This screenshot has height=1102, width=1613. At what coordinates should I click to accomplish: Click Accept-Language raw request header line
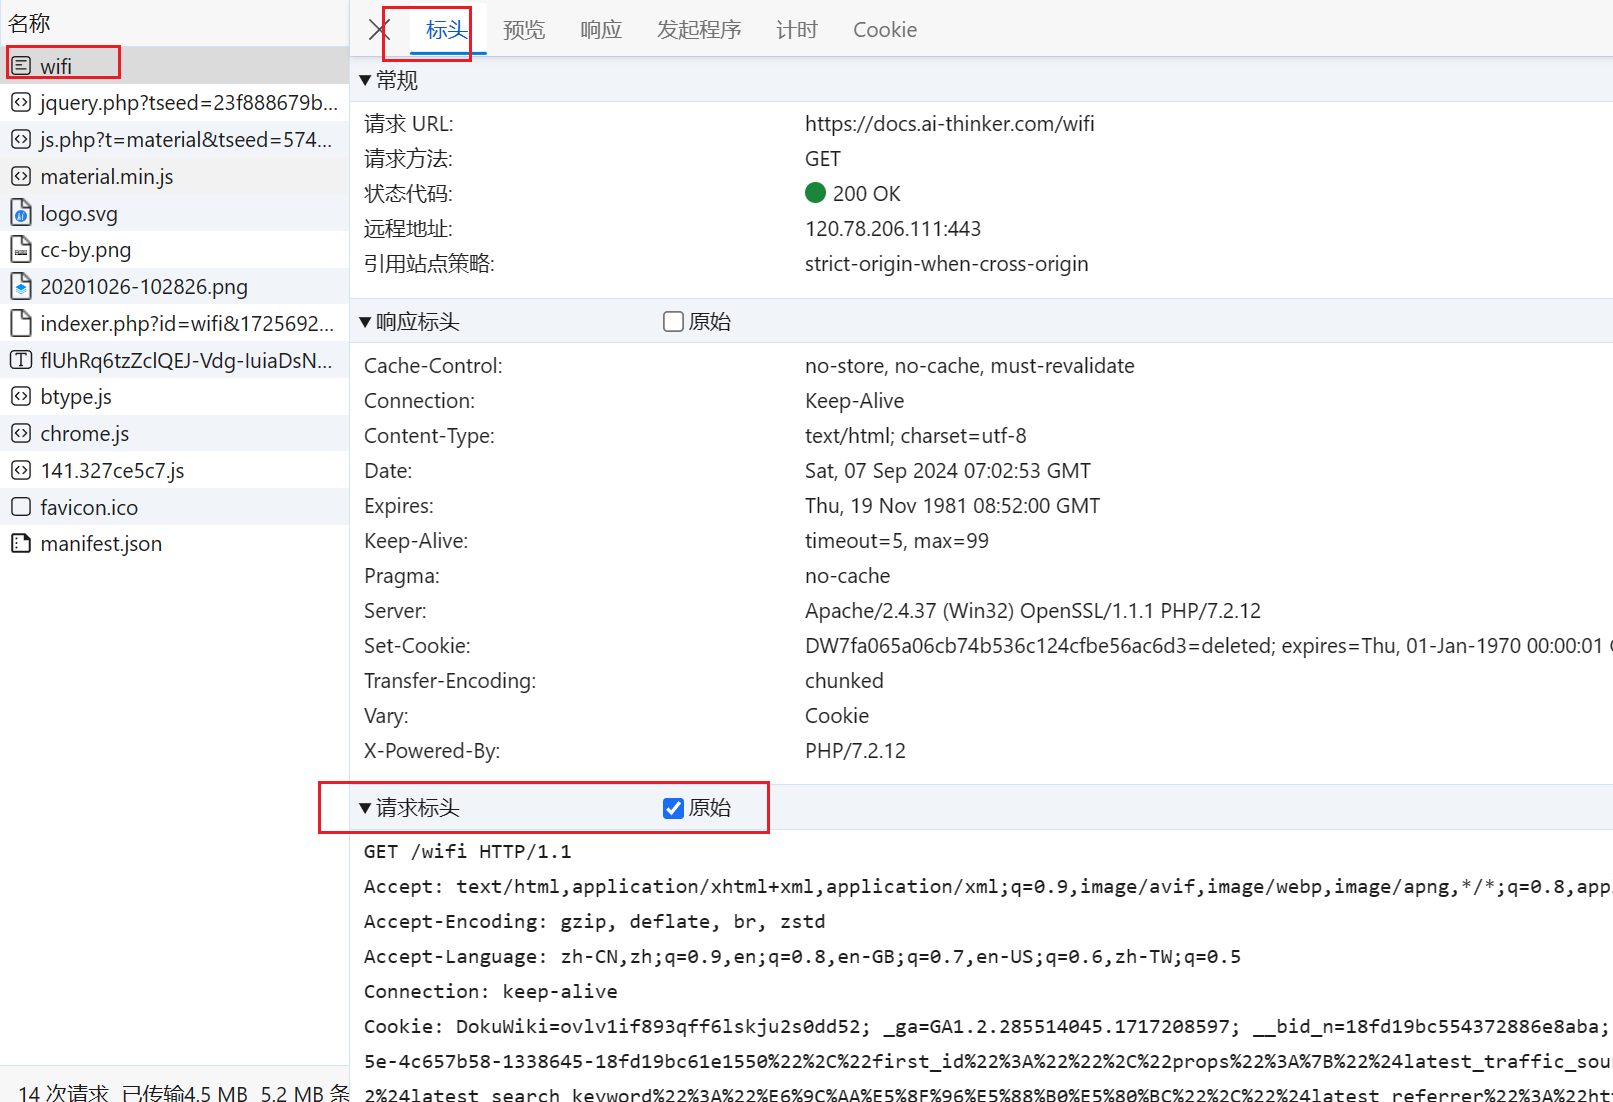coord(802,956)
